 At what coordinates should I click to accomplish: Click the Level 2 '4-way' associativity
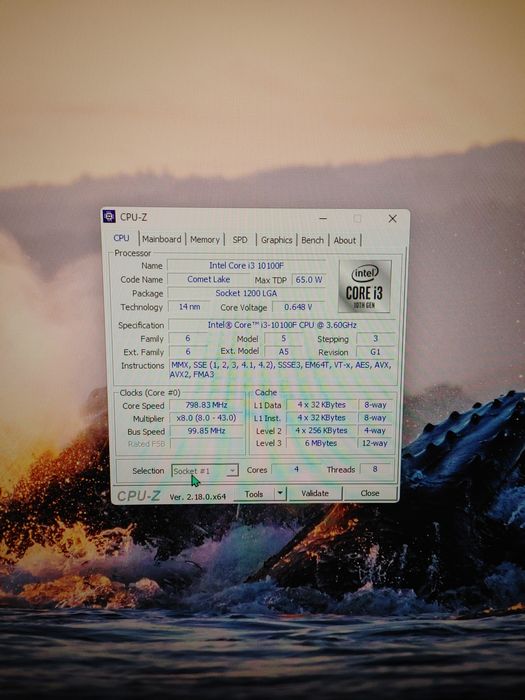click(x=375, y=430)
